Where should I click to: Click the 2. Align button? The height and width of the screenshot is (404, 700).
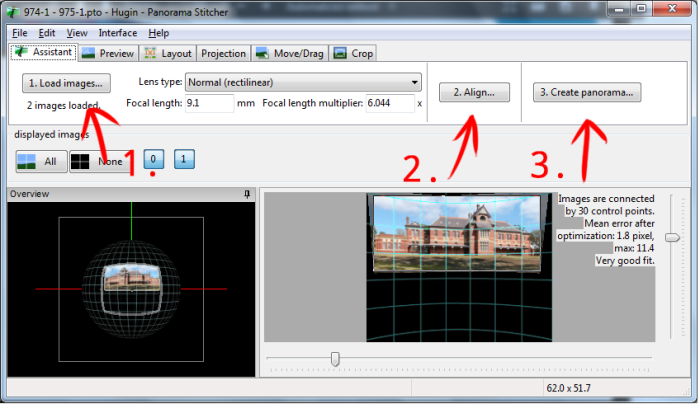[x=474, y=92]
